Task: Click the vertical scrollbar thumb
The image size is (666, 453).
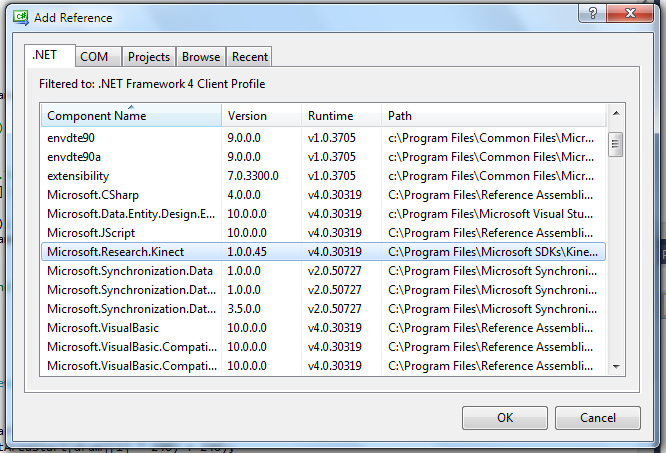Action: [x=615, y=144]
